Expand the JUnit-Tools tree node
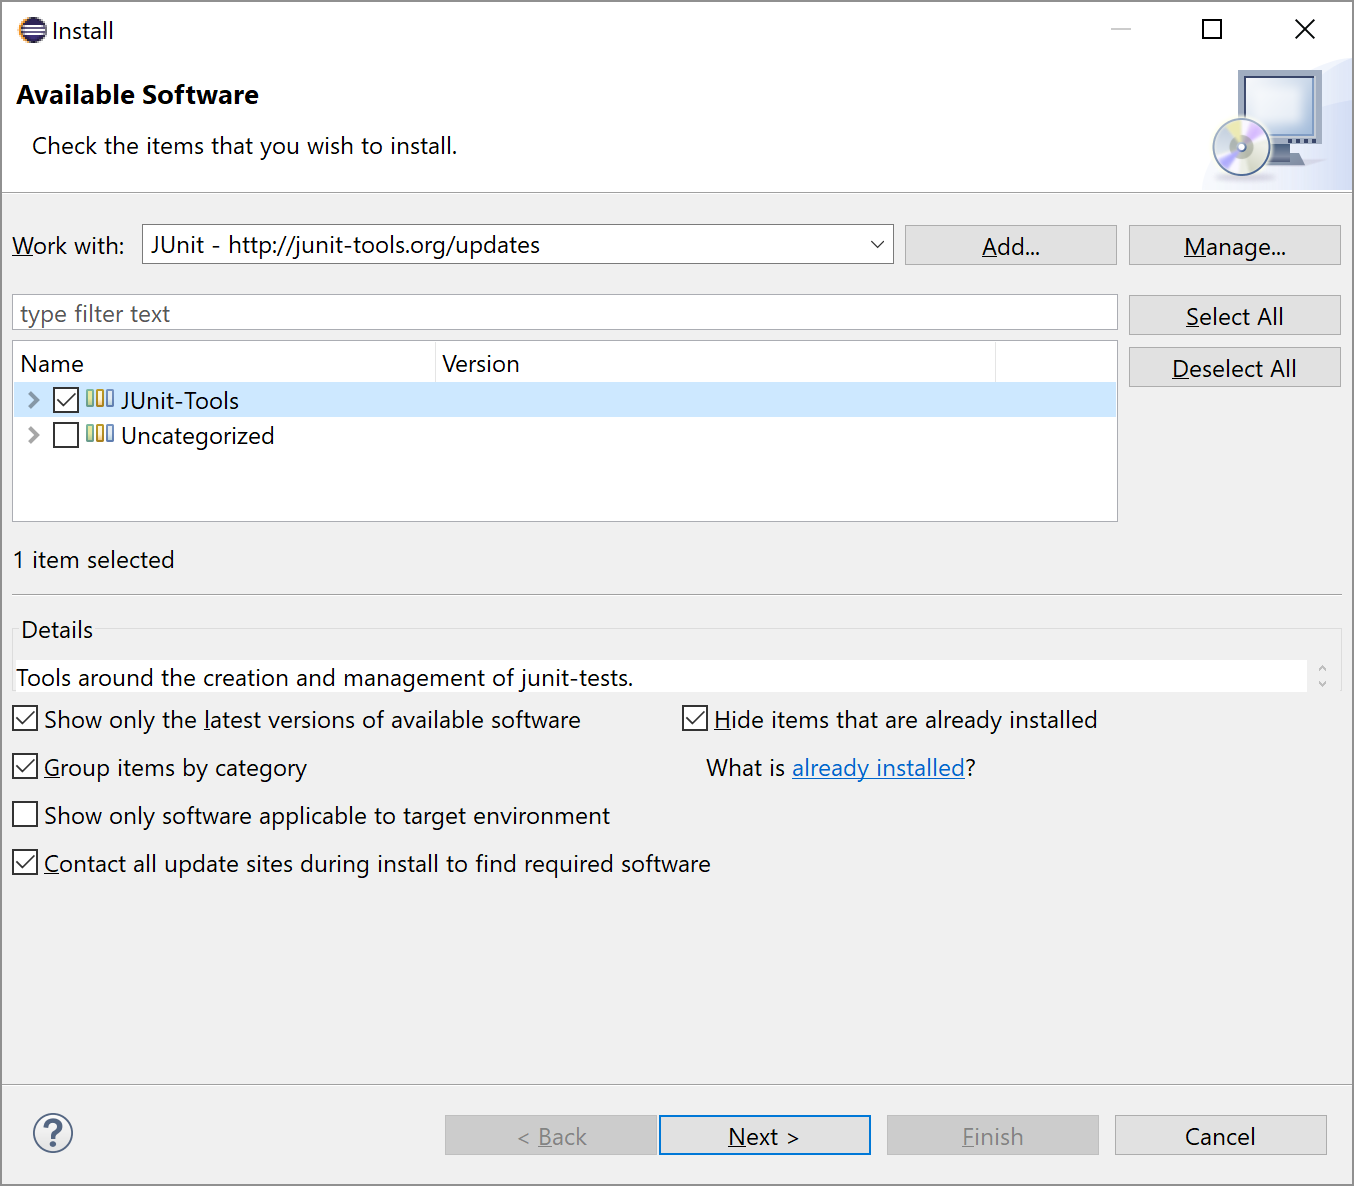Viewport: 1354px width, 1186px height. click(34, 400)
